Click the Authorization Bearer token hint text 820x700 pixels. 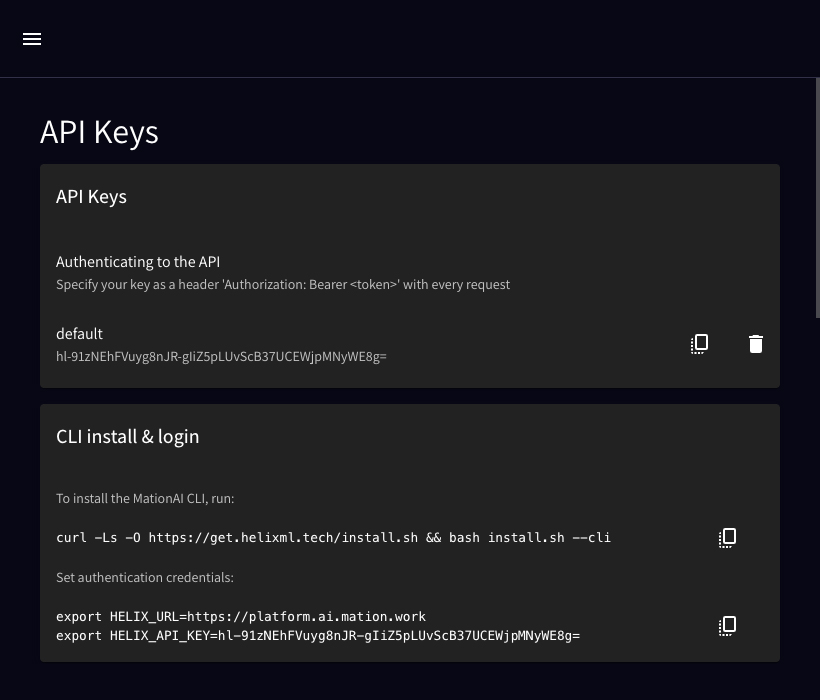(x=283, y=284)
